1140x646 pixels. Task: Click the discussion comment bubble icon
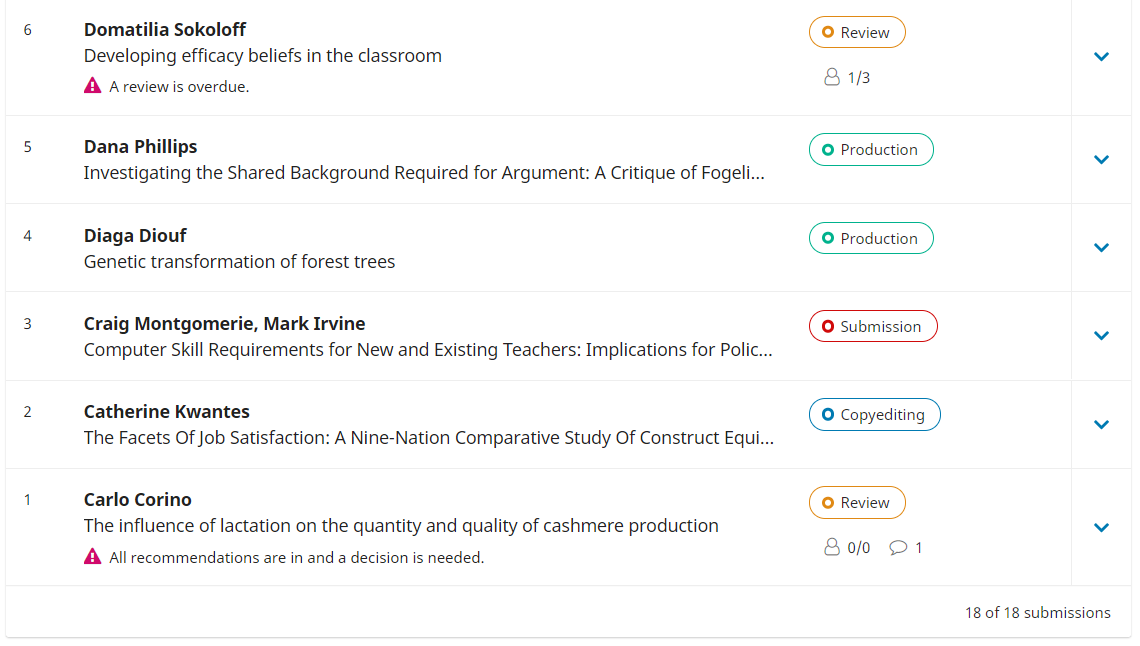(898, 547)
